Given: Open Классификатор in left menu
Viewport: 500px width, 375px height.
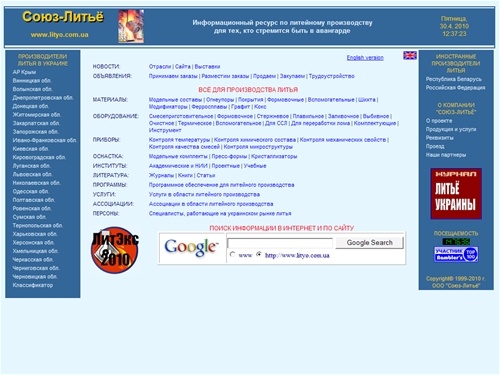Looking at the screenshot, I should [33, 285].
